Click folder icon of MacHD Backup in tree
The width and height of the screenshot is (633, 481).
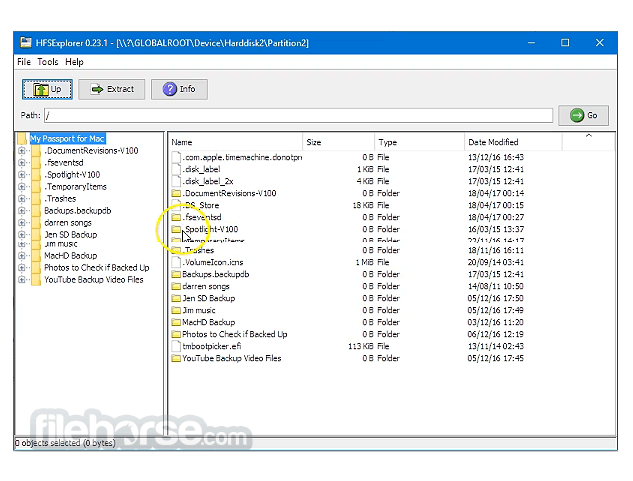pyautogui.click(x=36, y=256)
